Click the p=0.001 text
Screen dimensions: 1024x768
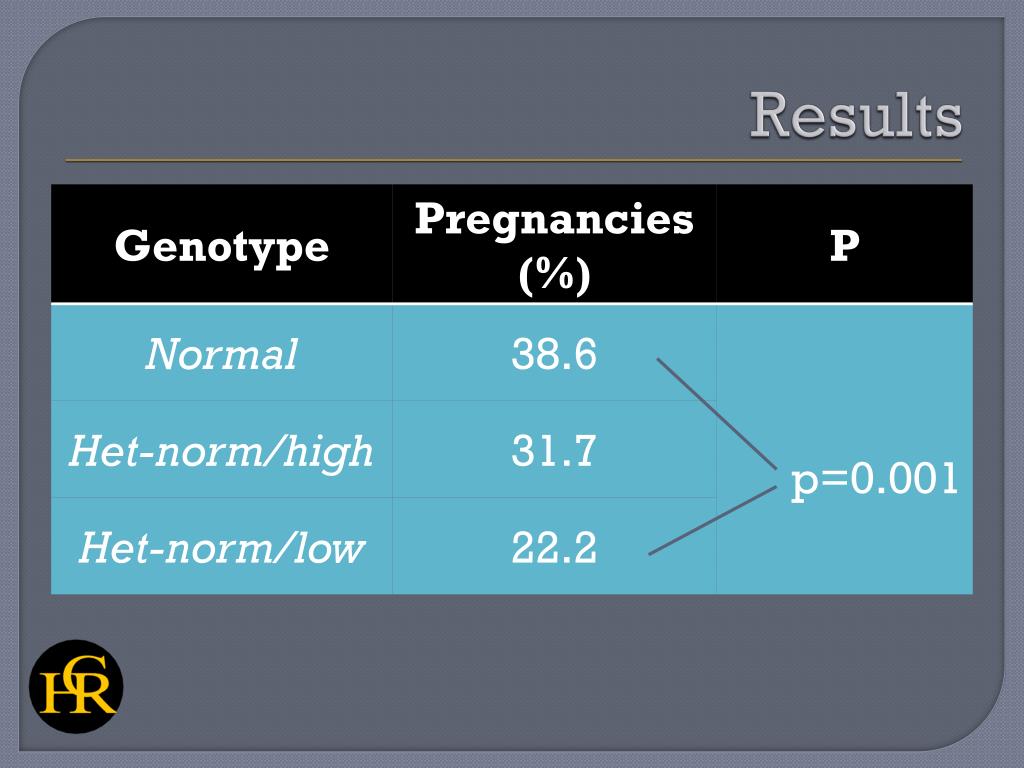874,479
